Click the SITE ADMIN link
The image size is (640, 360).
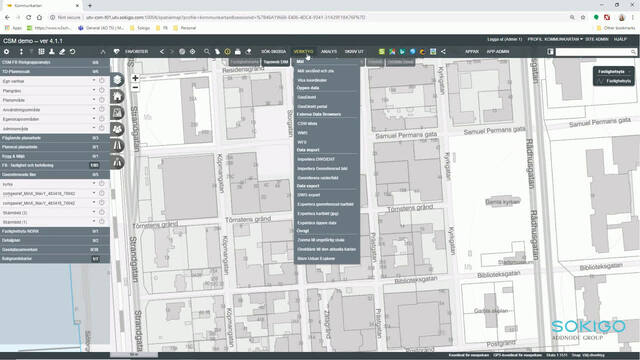[x=597, y=39]
